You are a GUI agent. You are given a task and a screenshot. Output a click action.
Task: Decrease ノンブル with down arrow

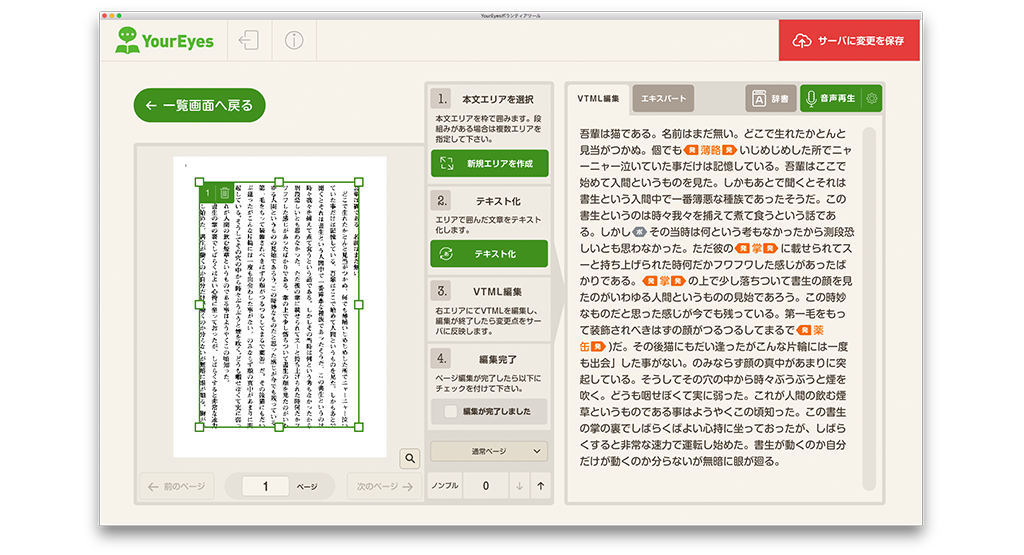pyautogui.click(x=519, y=486)
